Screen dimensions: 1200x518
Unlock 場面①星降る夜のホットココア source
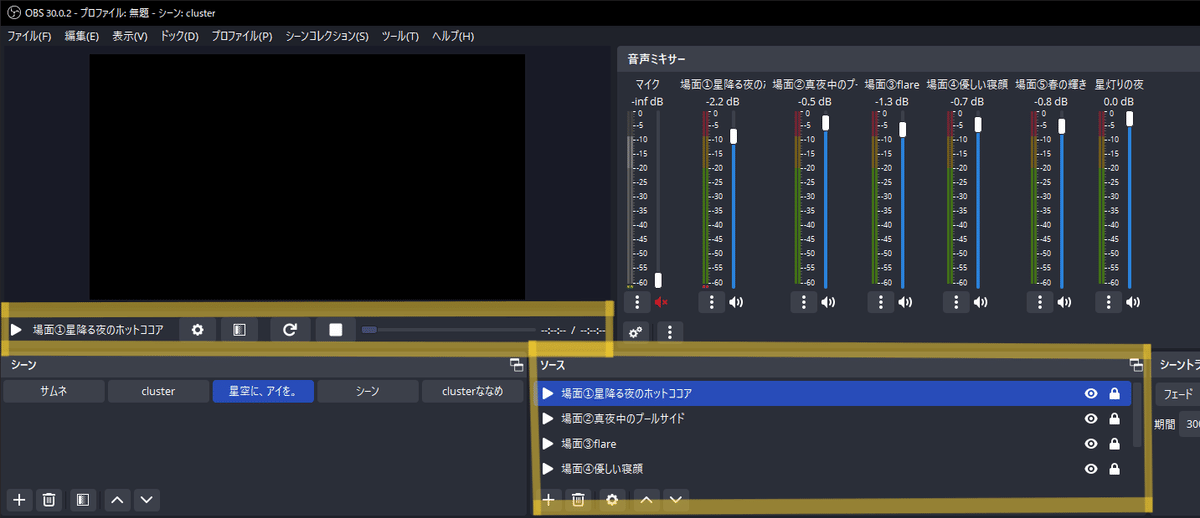point(1114,393)
